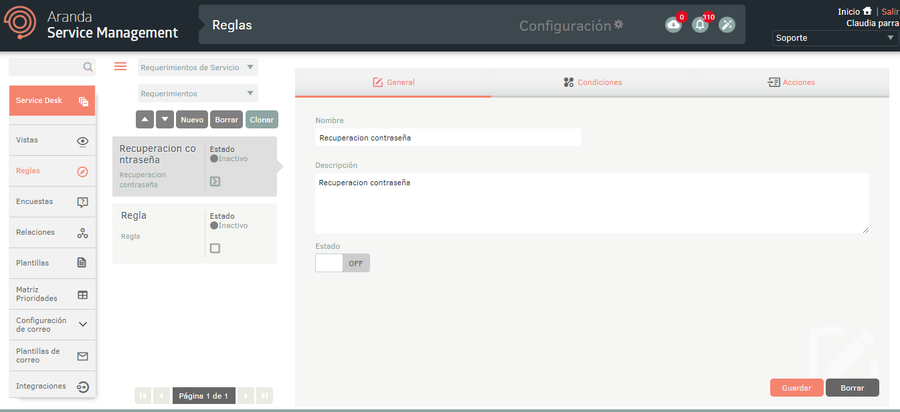Open the Soporte project dropdown

836,39
